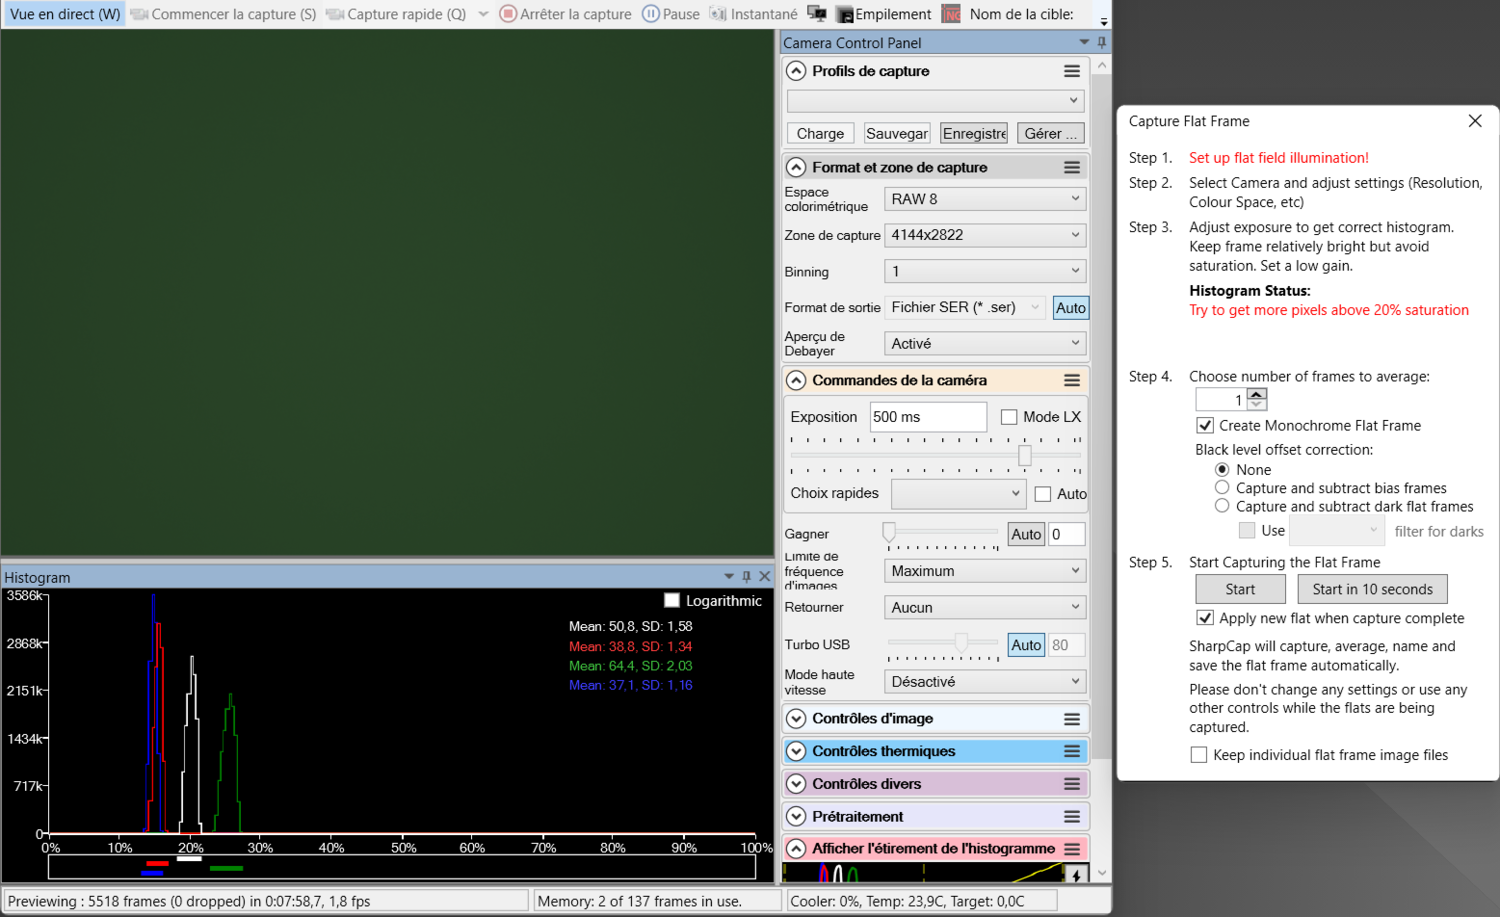The height and width of the screenshot is (917, 1500).
Task: Switch to Vue en direct (W)
Action: pyautogui.click(x=64, y=14)
